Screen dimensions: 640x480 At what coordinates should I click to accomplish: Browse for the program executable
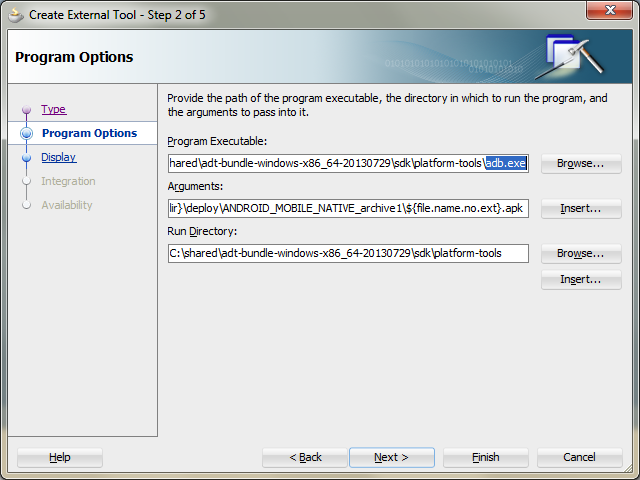pos(581,164)
